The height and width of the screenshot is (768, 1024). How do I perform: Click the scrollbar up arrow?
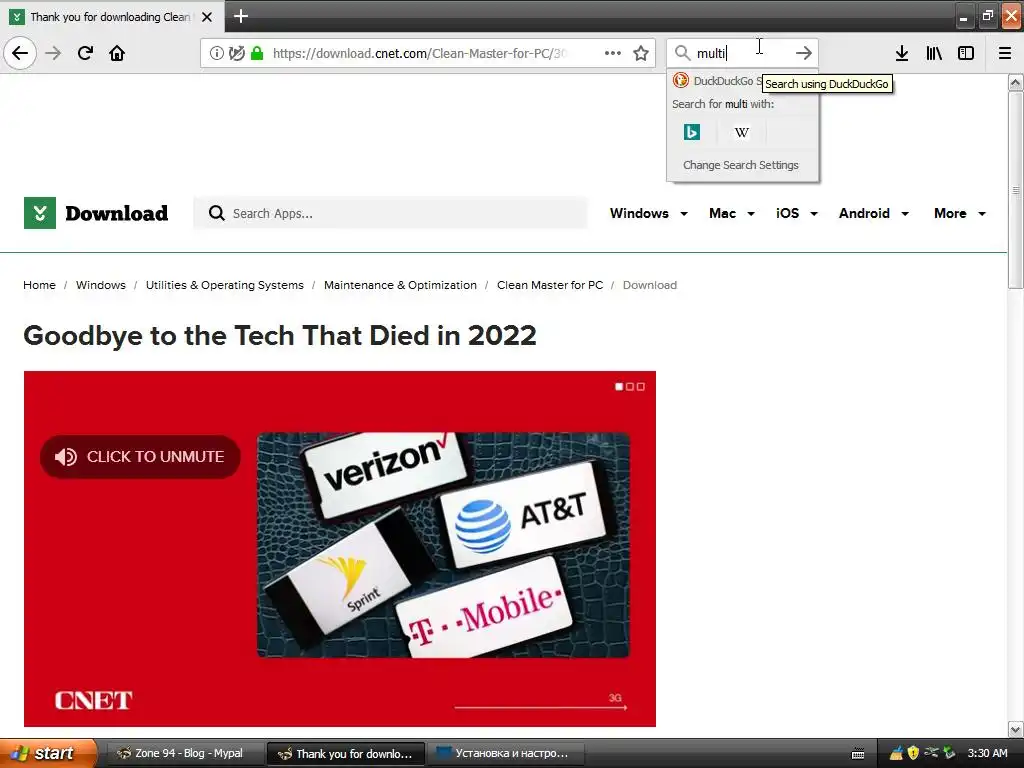pyautogui.click(x=1016, y=82)
